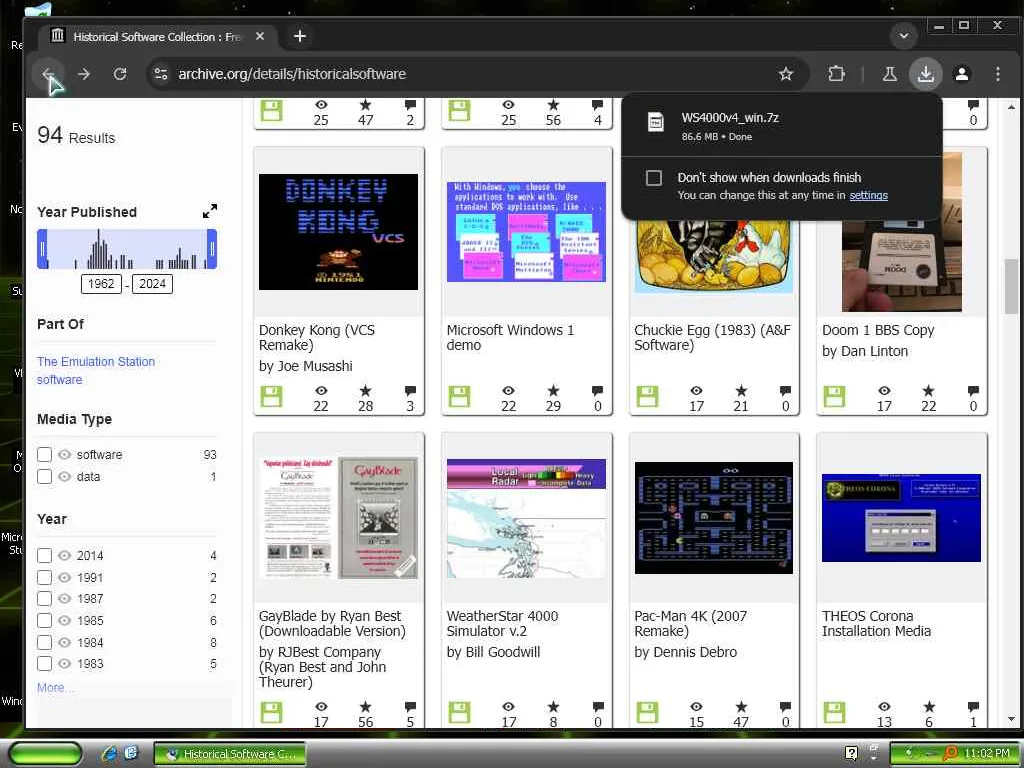Go back using the browser back arrow

click(x=48, y=74)
